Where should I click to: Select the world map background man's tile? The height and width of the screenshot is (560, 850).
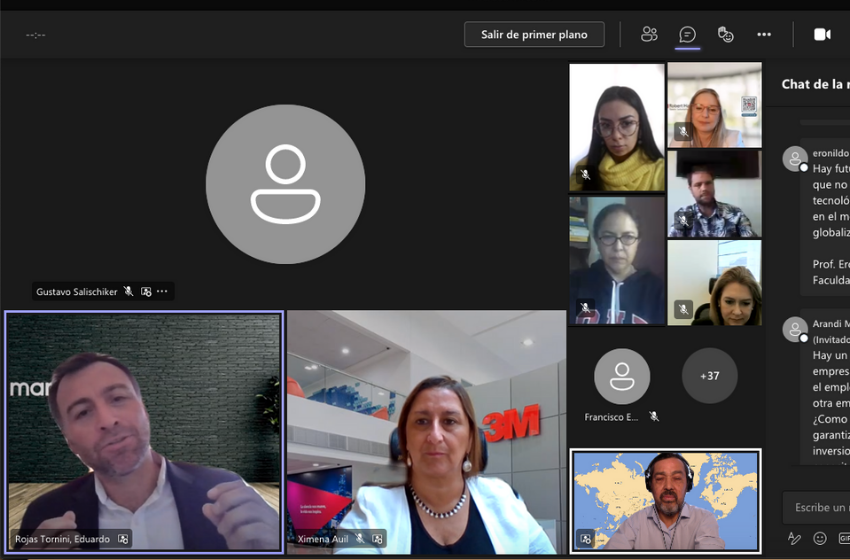[x=665, y=501]
